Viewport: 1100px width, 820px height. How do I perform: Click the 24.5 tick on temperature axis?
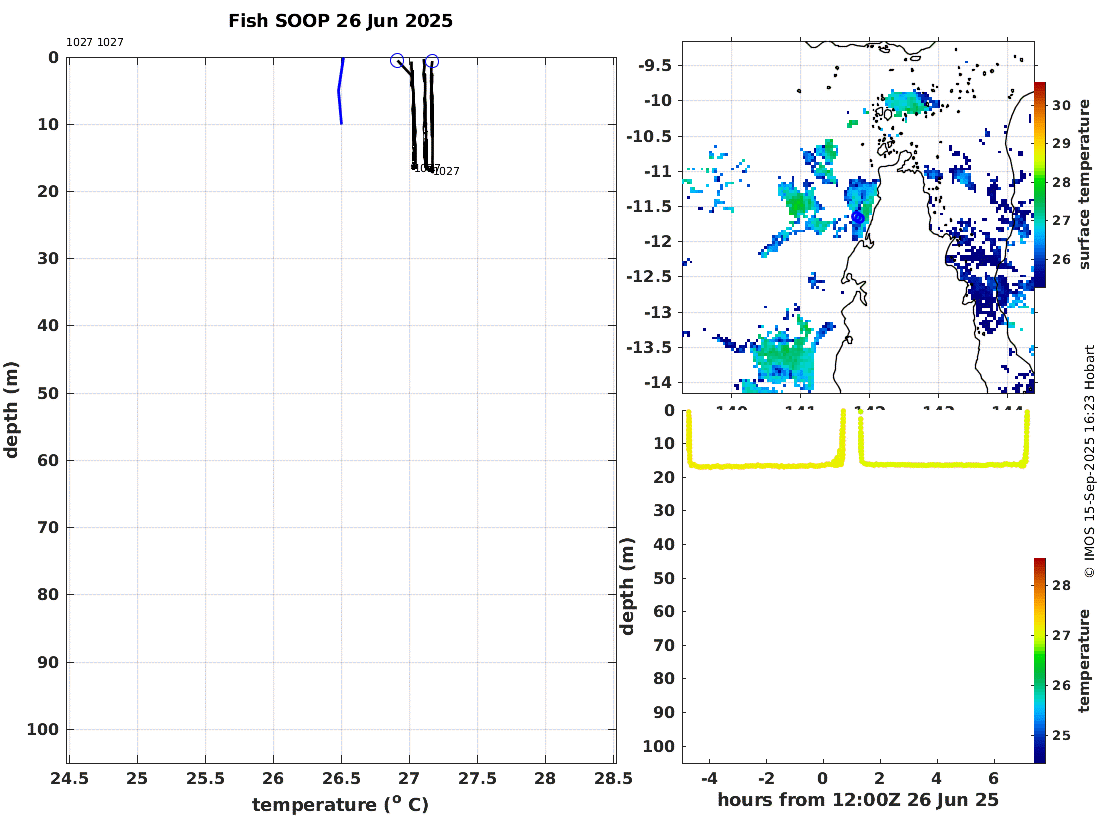click(69, 779)
